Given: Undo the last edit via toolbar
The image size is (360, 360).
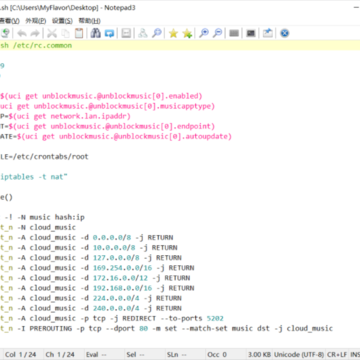Looking at the screenshot, I should (22, 33).
